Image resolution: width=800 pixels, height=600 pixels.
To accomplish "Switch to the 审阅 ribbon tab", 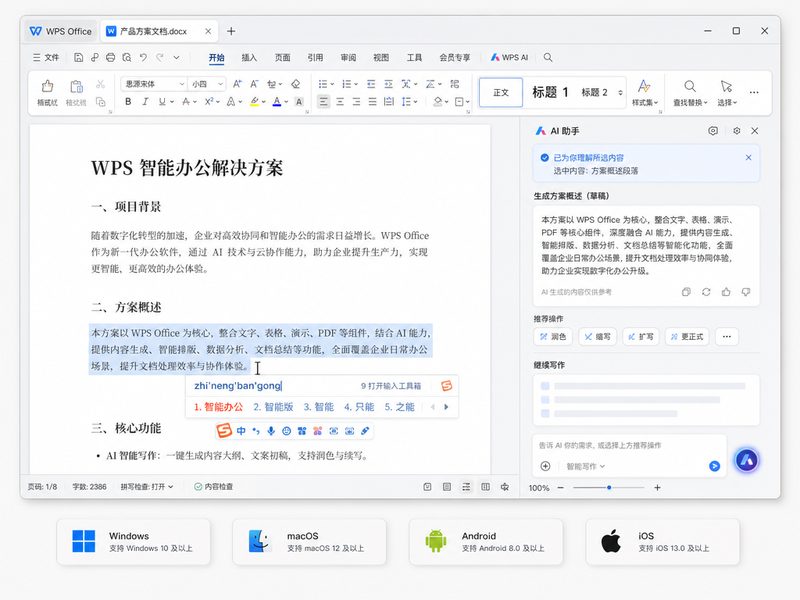I will pyautogui.click(x=348, y=58).
